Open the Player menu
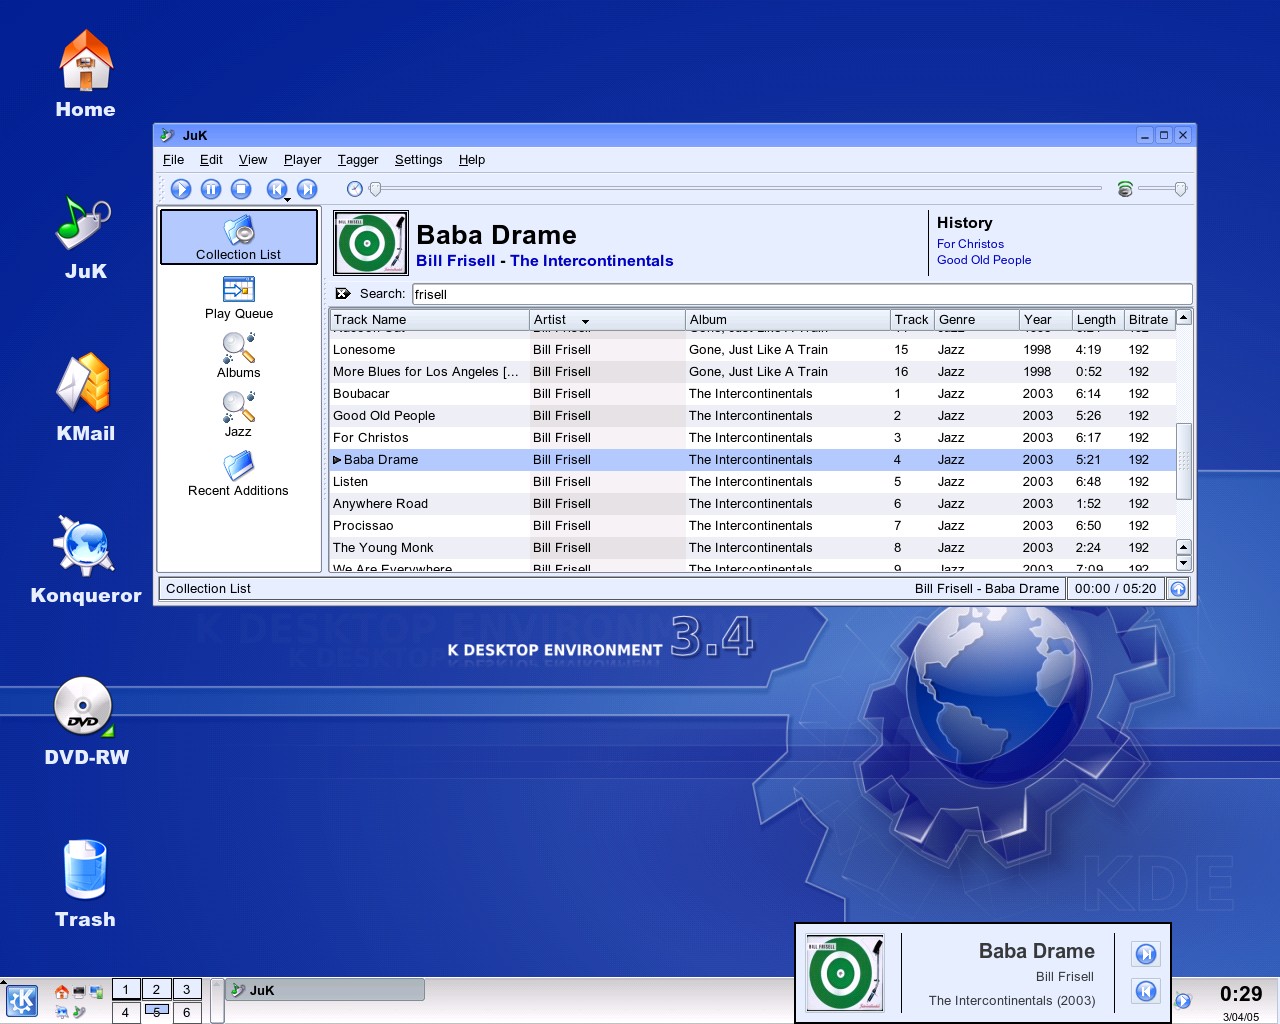Screen dimensions: 1280x1024 click(302, 160)
